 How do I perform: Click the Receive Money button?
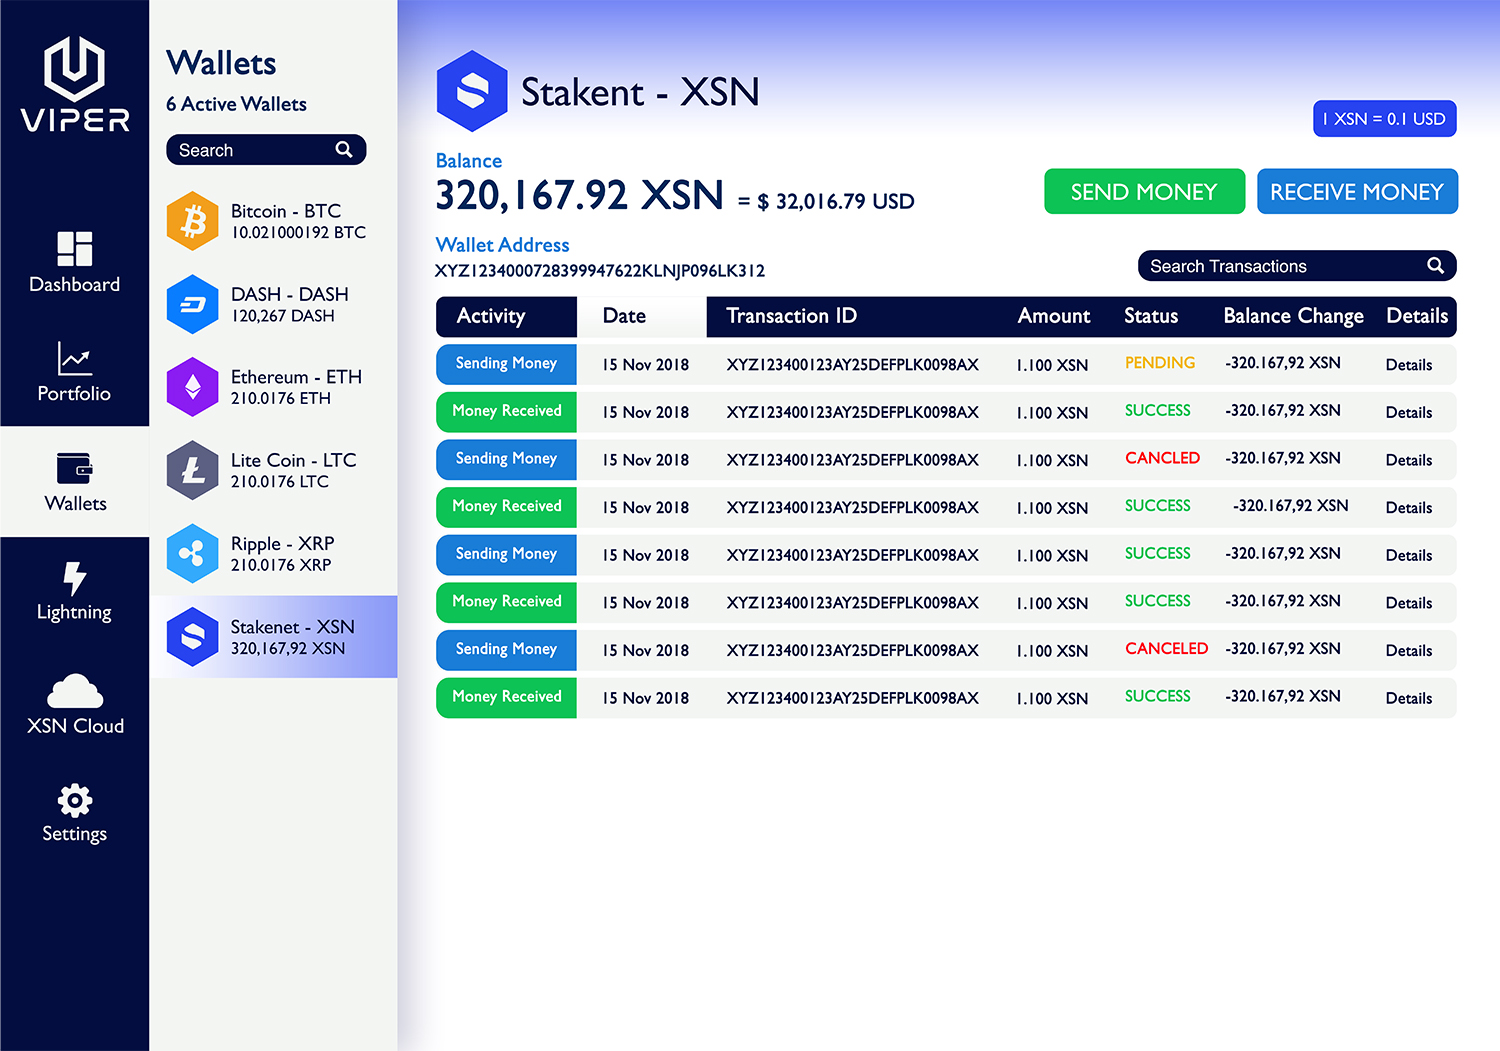click(x=1357, y=191)
